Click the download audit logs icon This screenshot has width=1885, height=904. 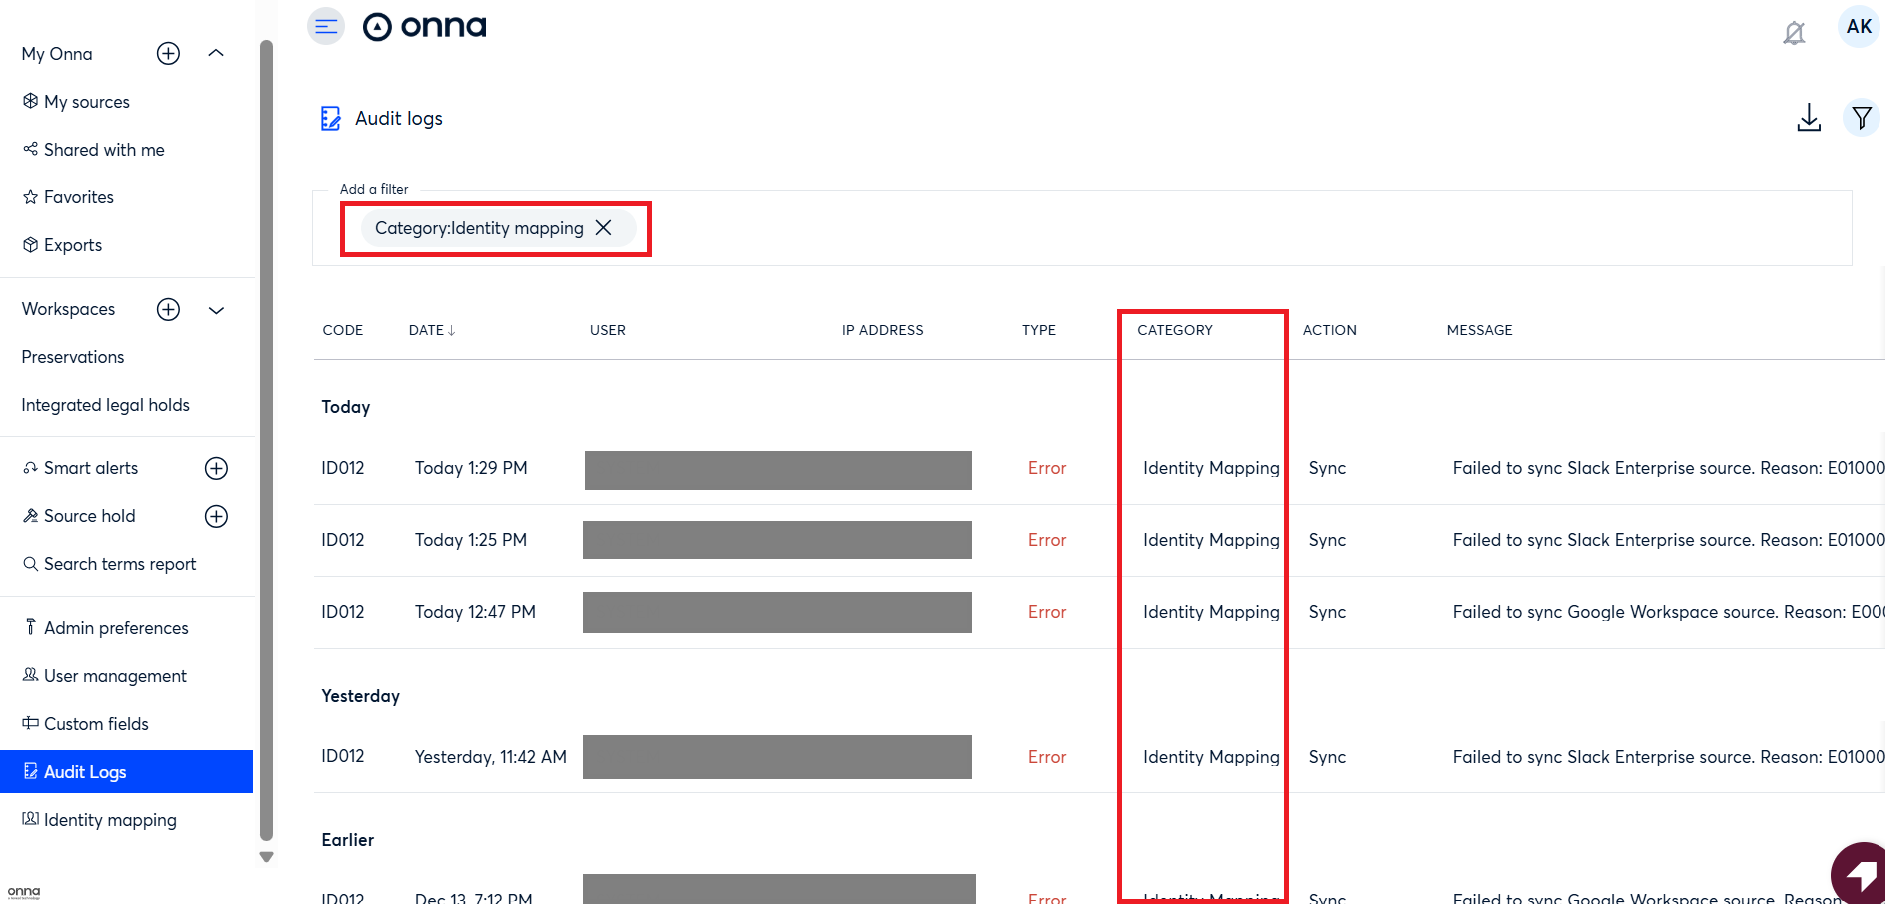pos(1808,118)
